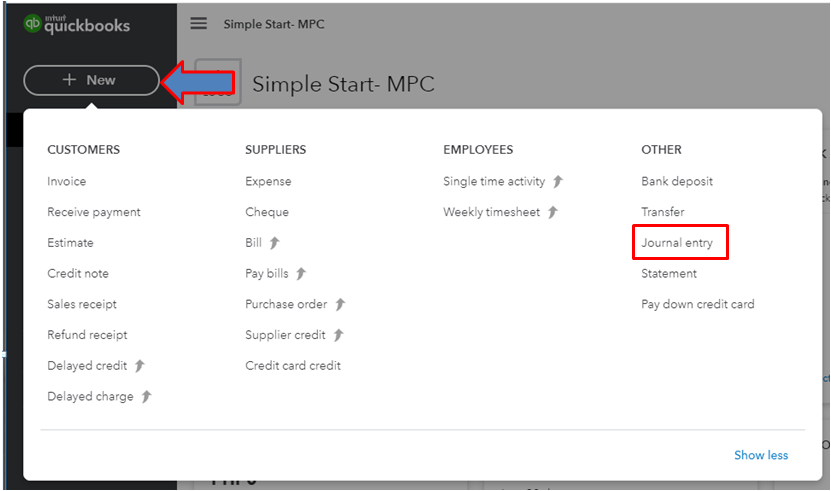Click the SUPPLIERS column heading
The image size is (831, 491).
(x=276, y=150)
